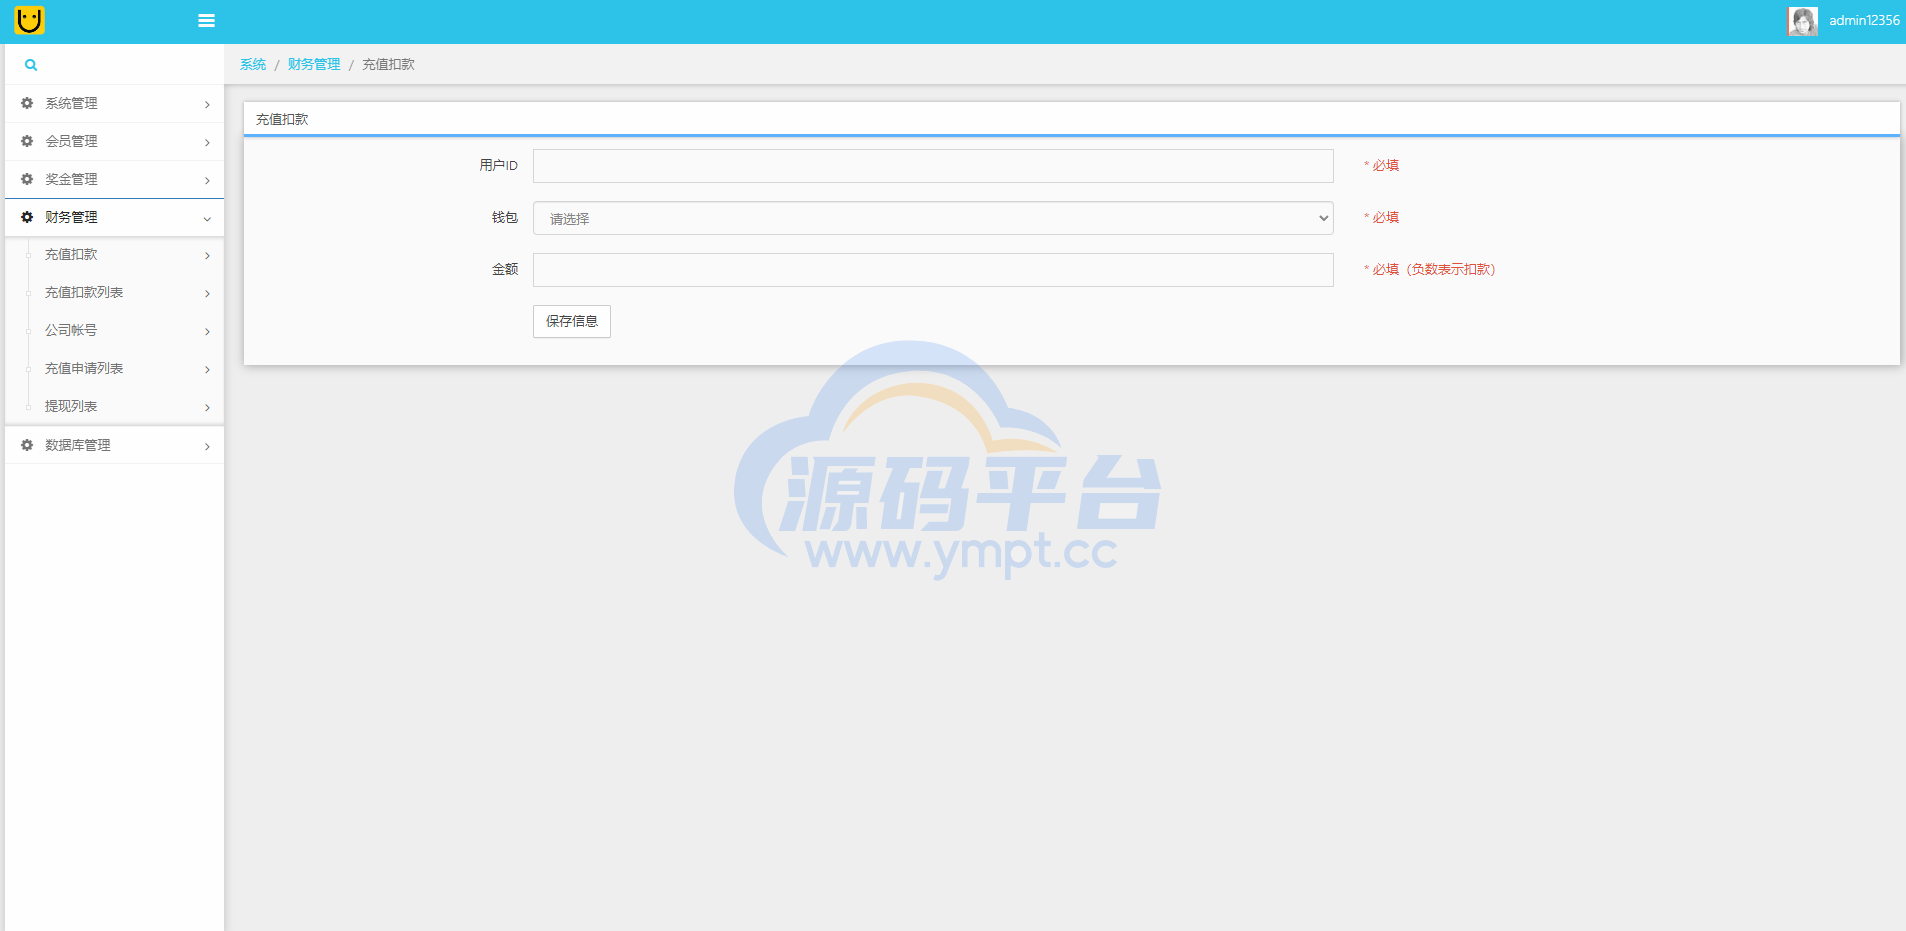Expand the 会员管理 menu arrow

pyautogui.click(x=207, y=142)
